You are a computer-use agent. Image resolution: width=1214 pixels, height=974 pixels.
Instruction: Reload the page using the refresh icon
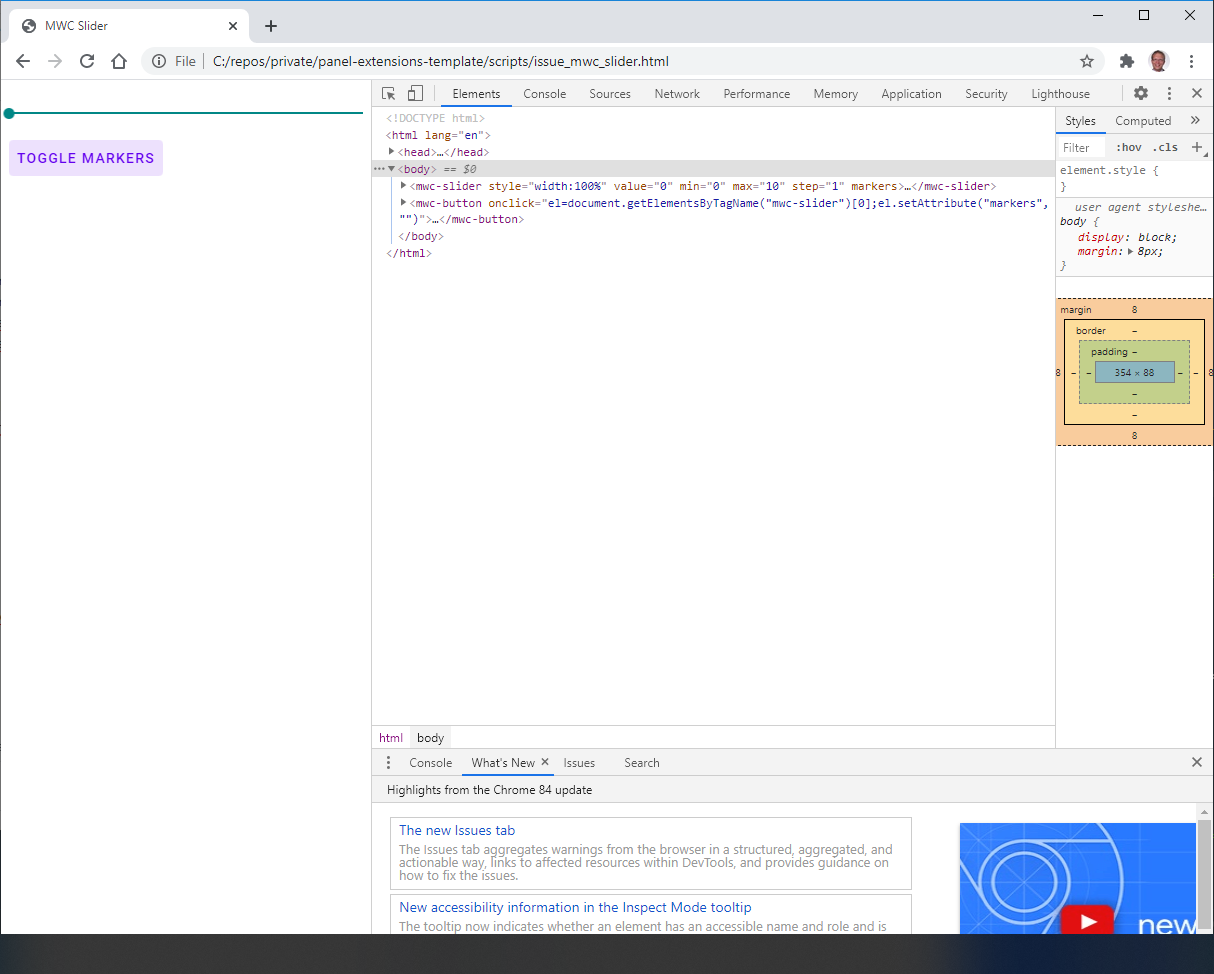click(x=87, y=61)
